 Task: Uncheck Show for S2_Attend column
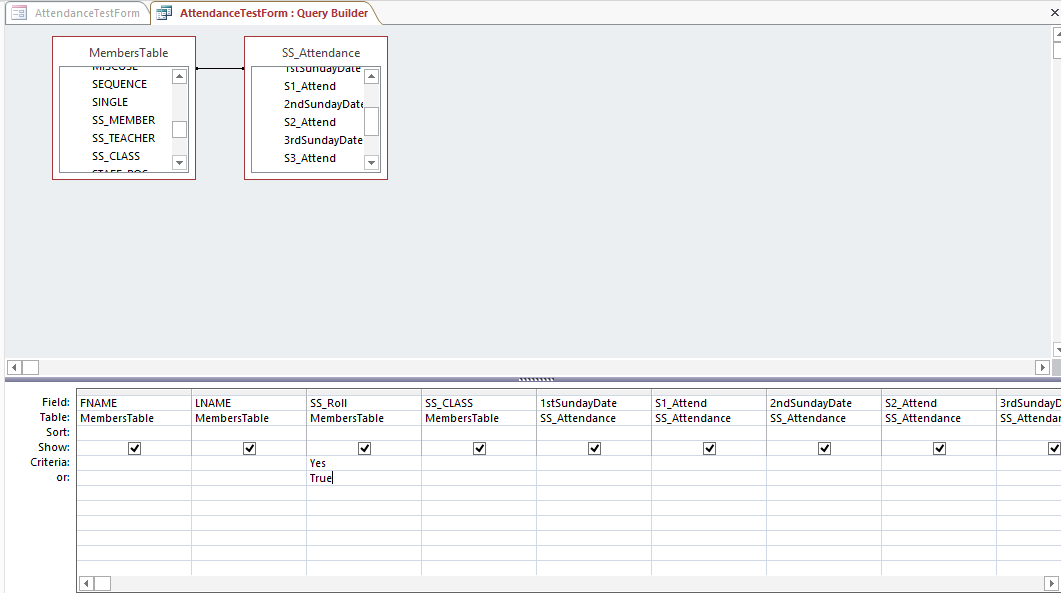940,448
